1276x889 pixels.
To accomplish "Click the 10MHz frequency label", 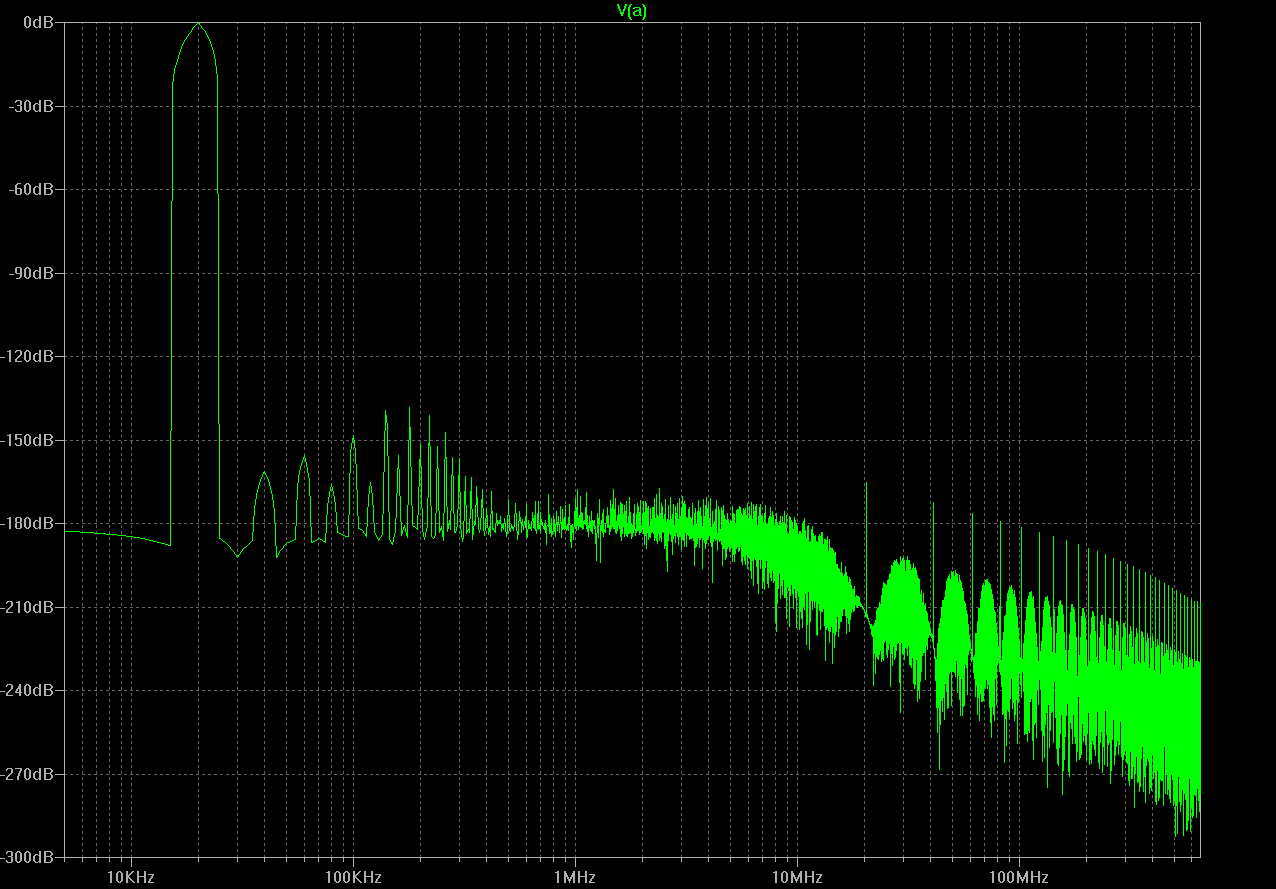I will pos(797,878).
